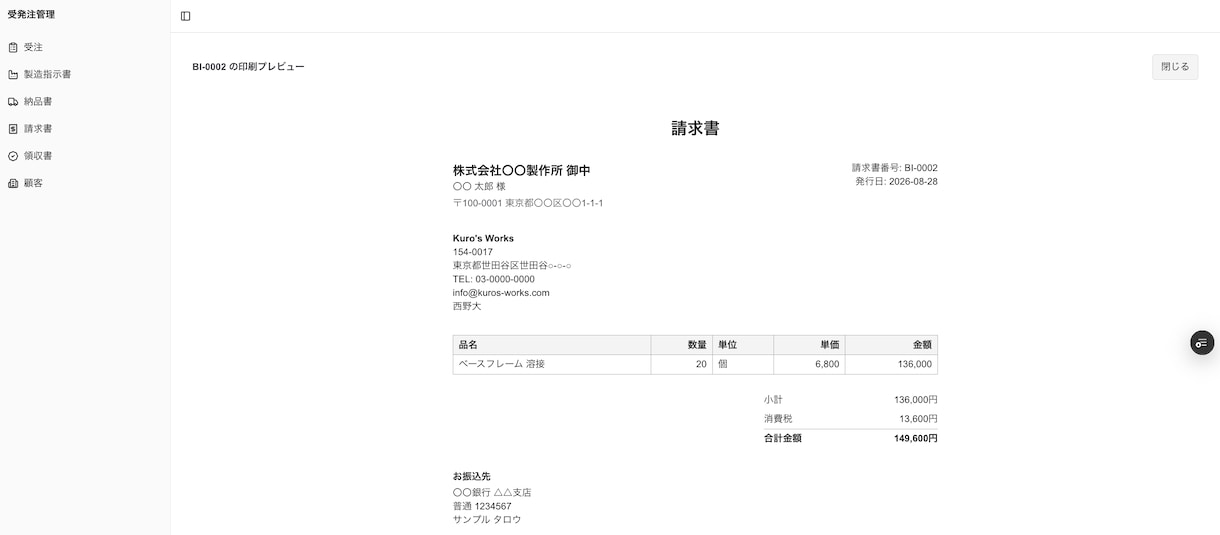The height and width of the screenshot is (535, 1220).
Task: Click the サンプル タロウ account holder
Action: pos(487,519)
